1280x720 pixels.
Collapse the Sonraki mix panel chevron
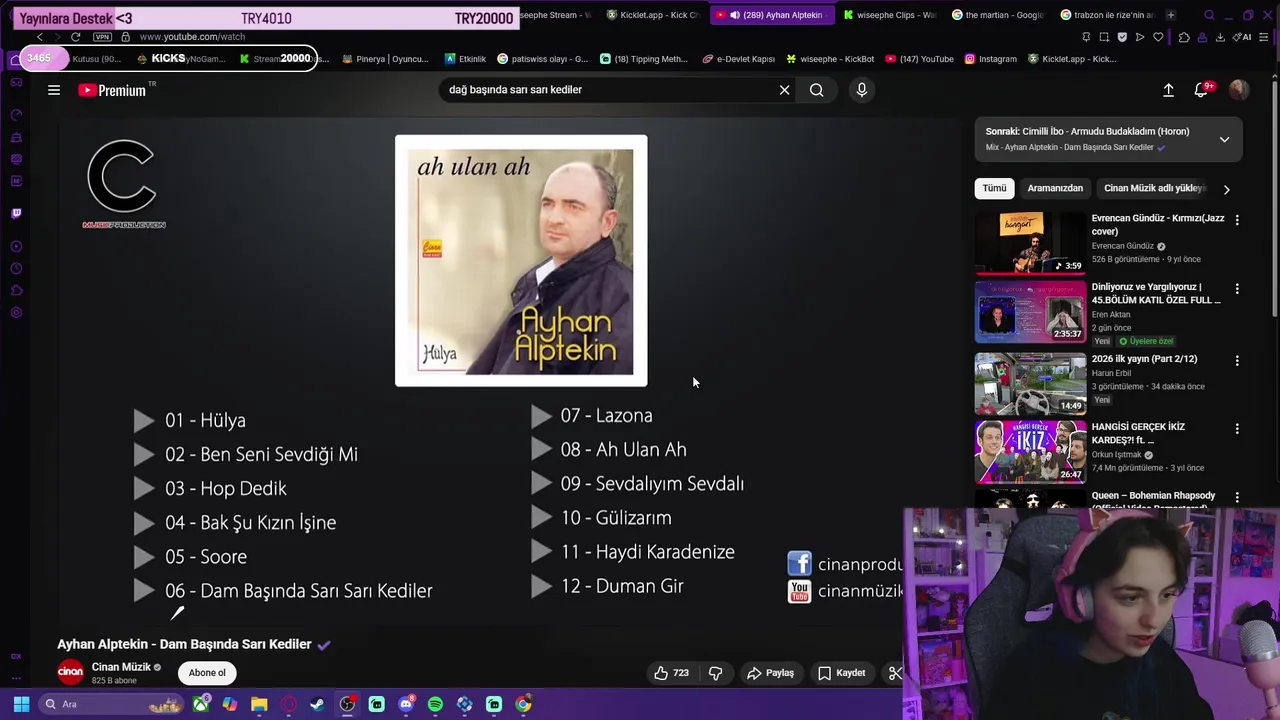coord(1224,139)
